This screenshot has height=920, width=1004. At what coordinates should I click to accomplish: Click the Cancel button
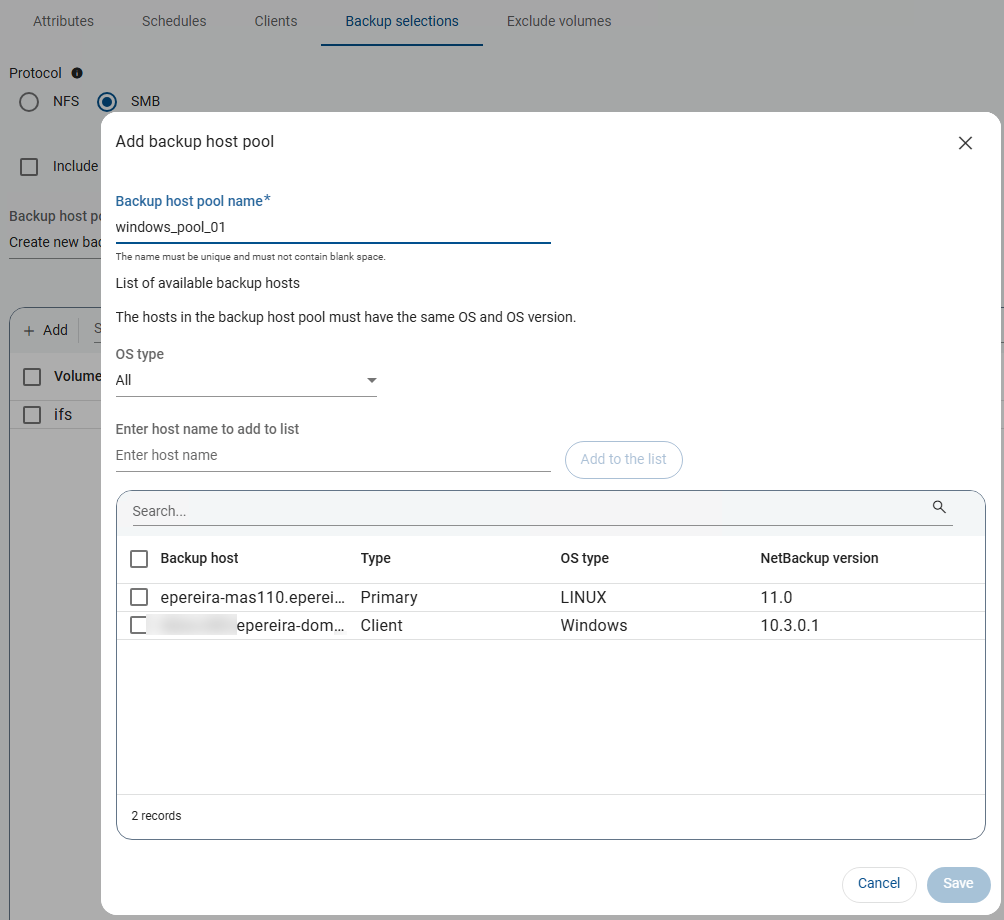[x=879, y=883]
